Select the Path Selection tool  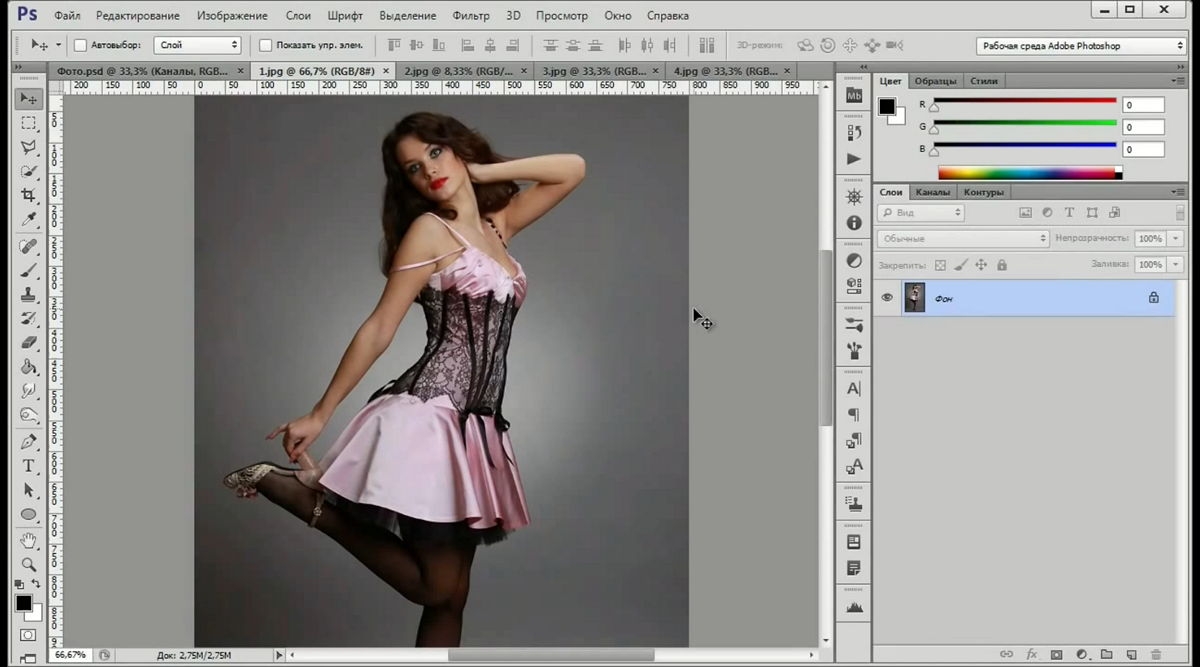pos(28,490)
